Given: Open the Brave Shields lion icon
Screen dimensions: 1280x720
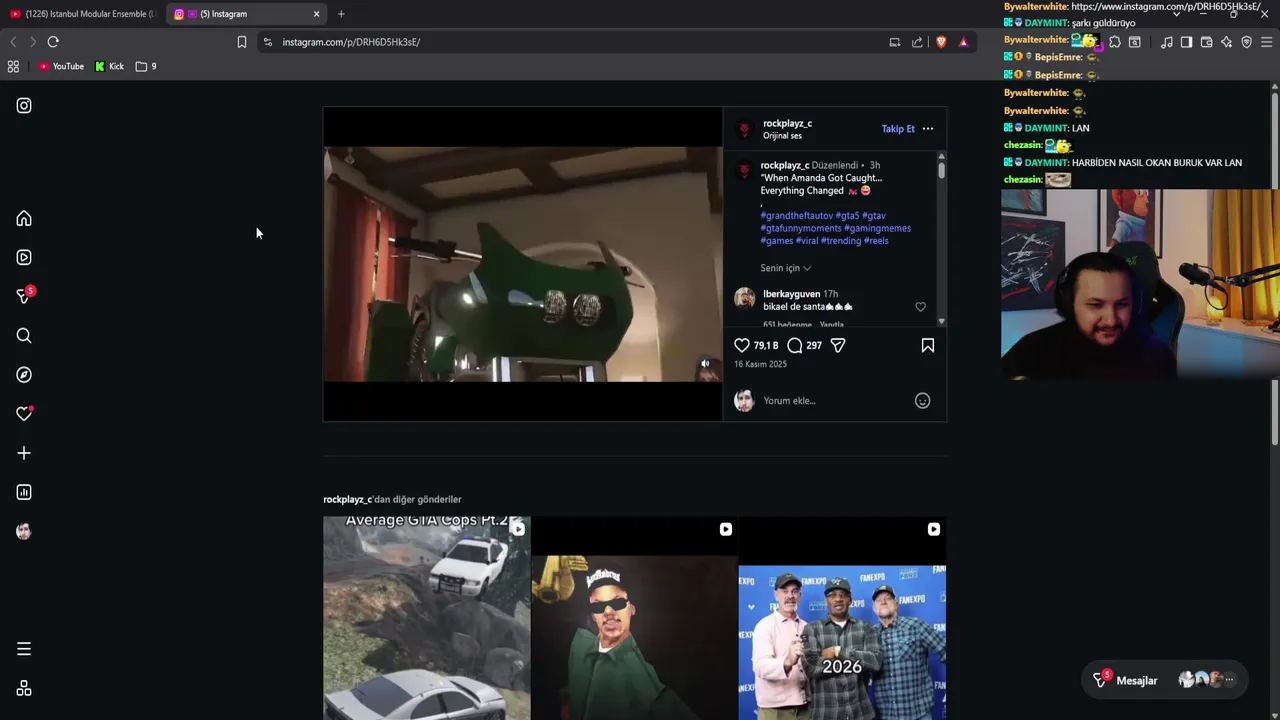Looking at the screenshot, I should pyautogui.click(x=941, y=42).
